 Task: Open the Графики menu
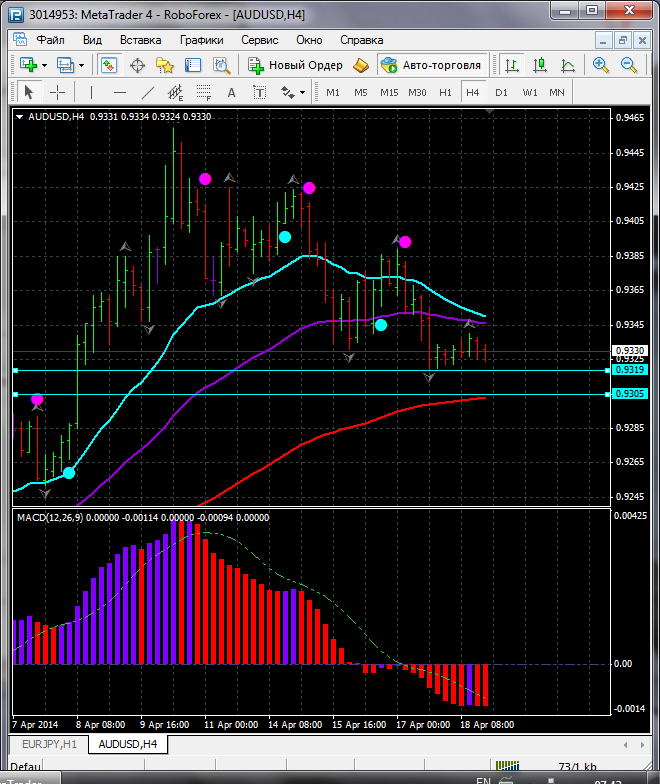[201, 40]
